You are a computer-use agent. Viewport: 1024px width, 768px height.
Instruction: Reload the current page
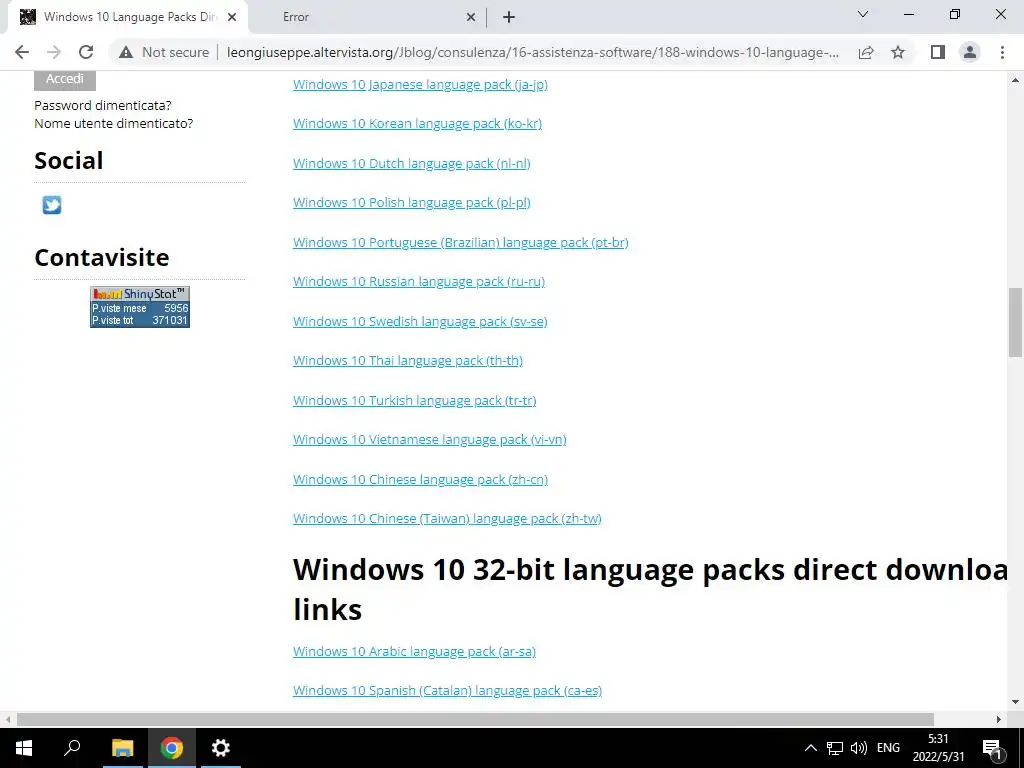point(86,52)
